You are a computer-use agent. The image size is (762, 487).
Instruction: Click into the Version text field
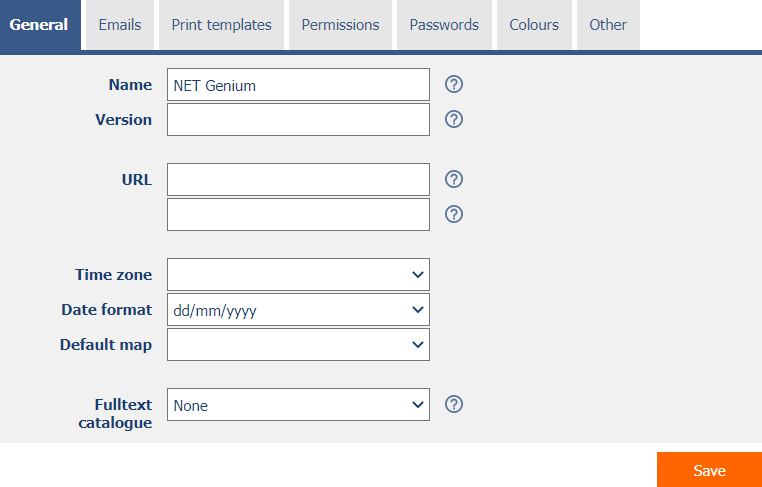point(298,120)
